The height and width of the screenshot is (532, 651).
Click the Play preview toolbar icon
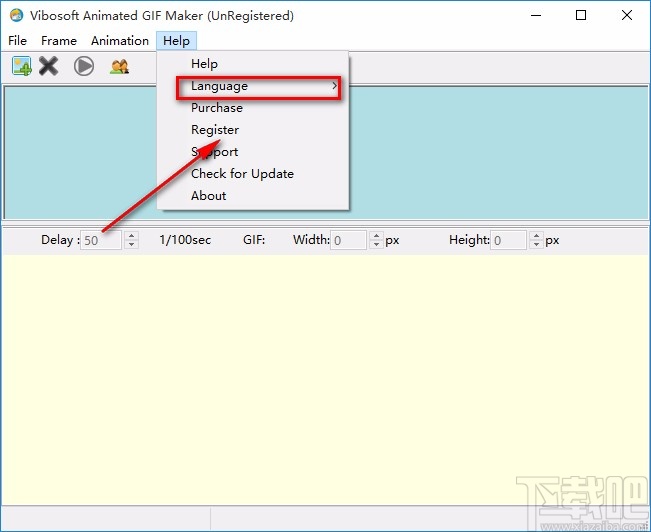pyautogui.click(x=84, y=66)
